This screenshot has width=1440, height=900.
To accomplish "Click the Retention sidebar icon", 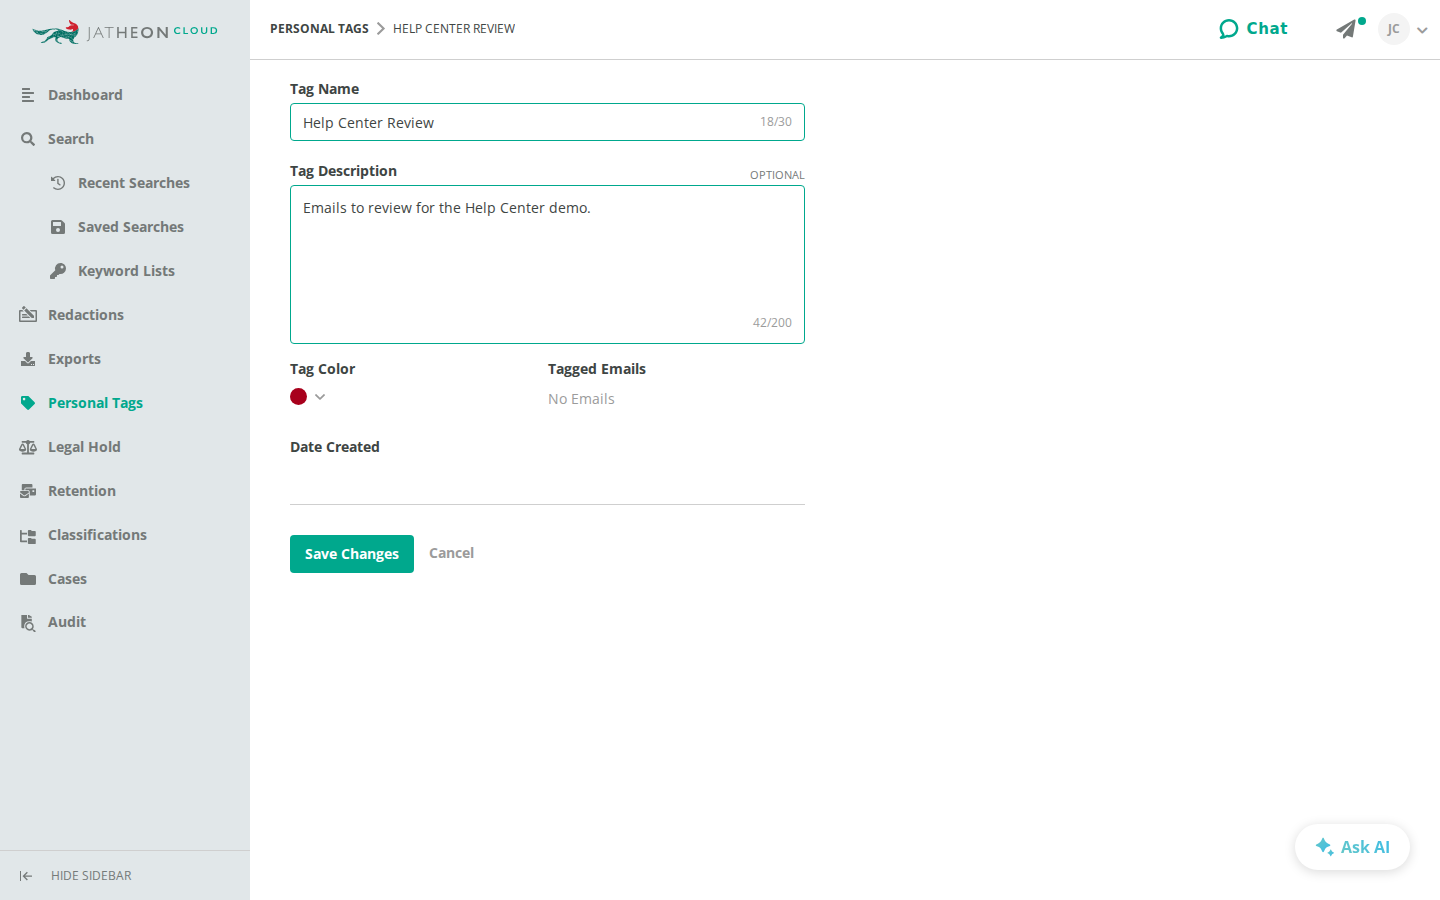I will coord(28,491).
